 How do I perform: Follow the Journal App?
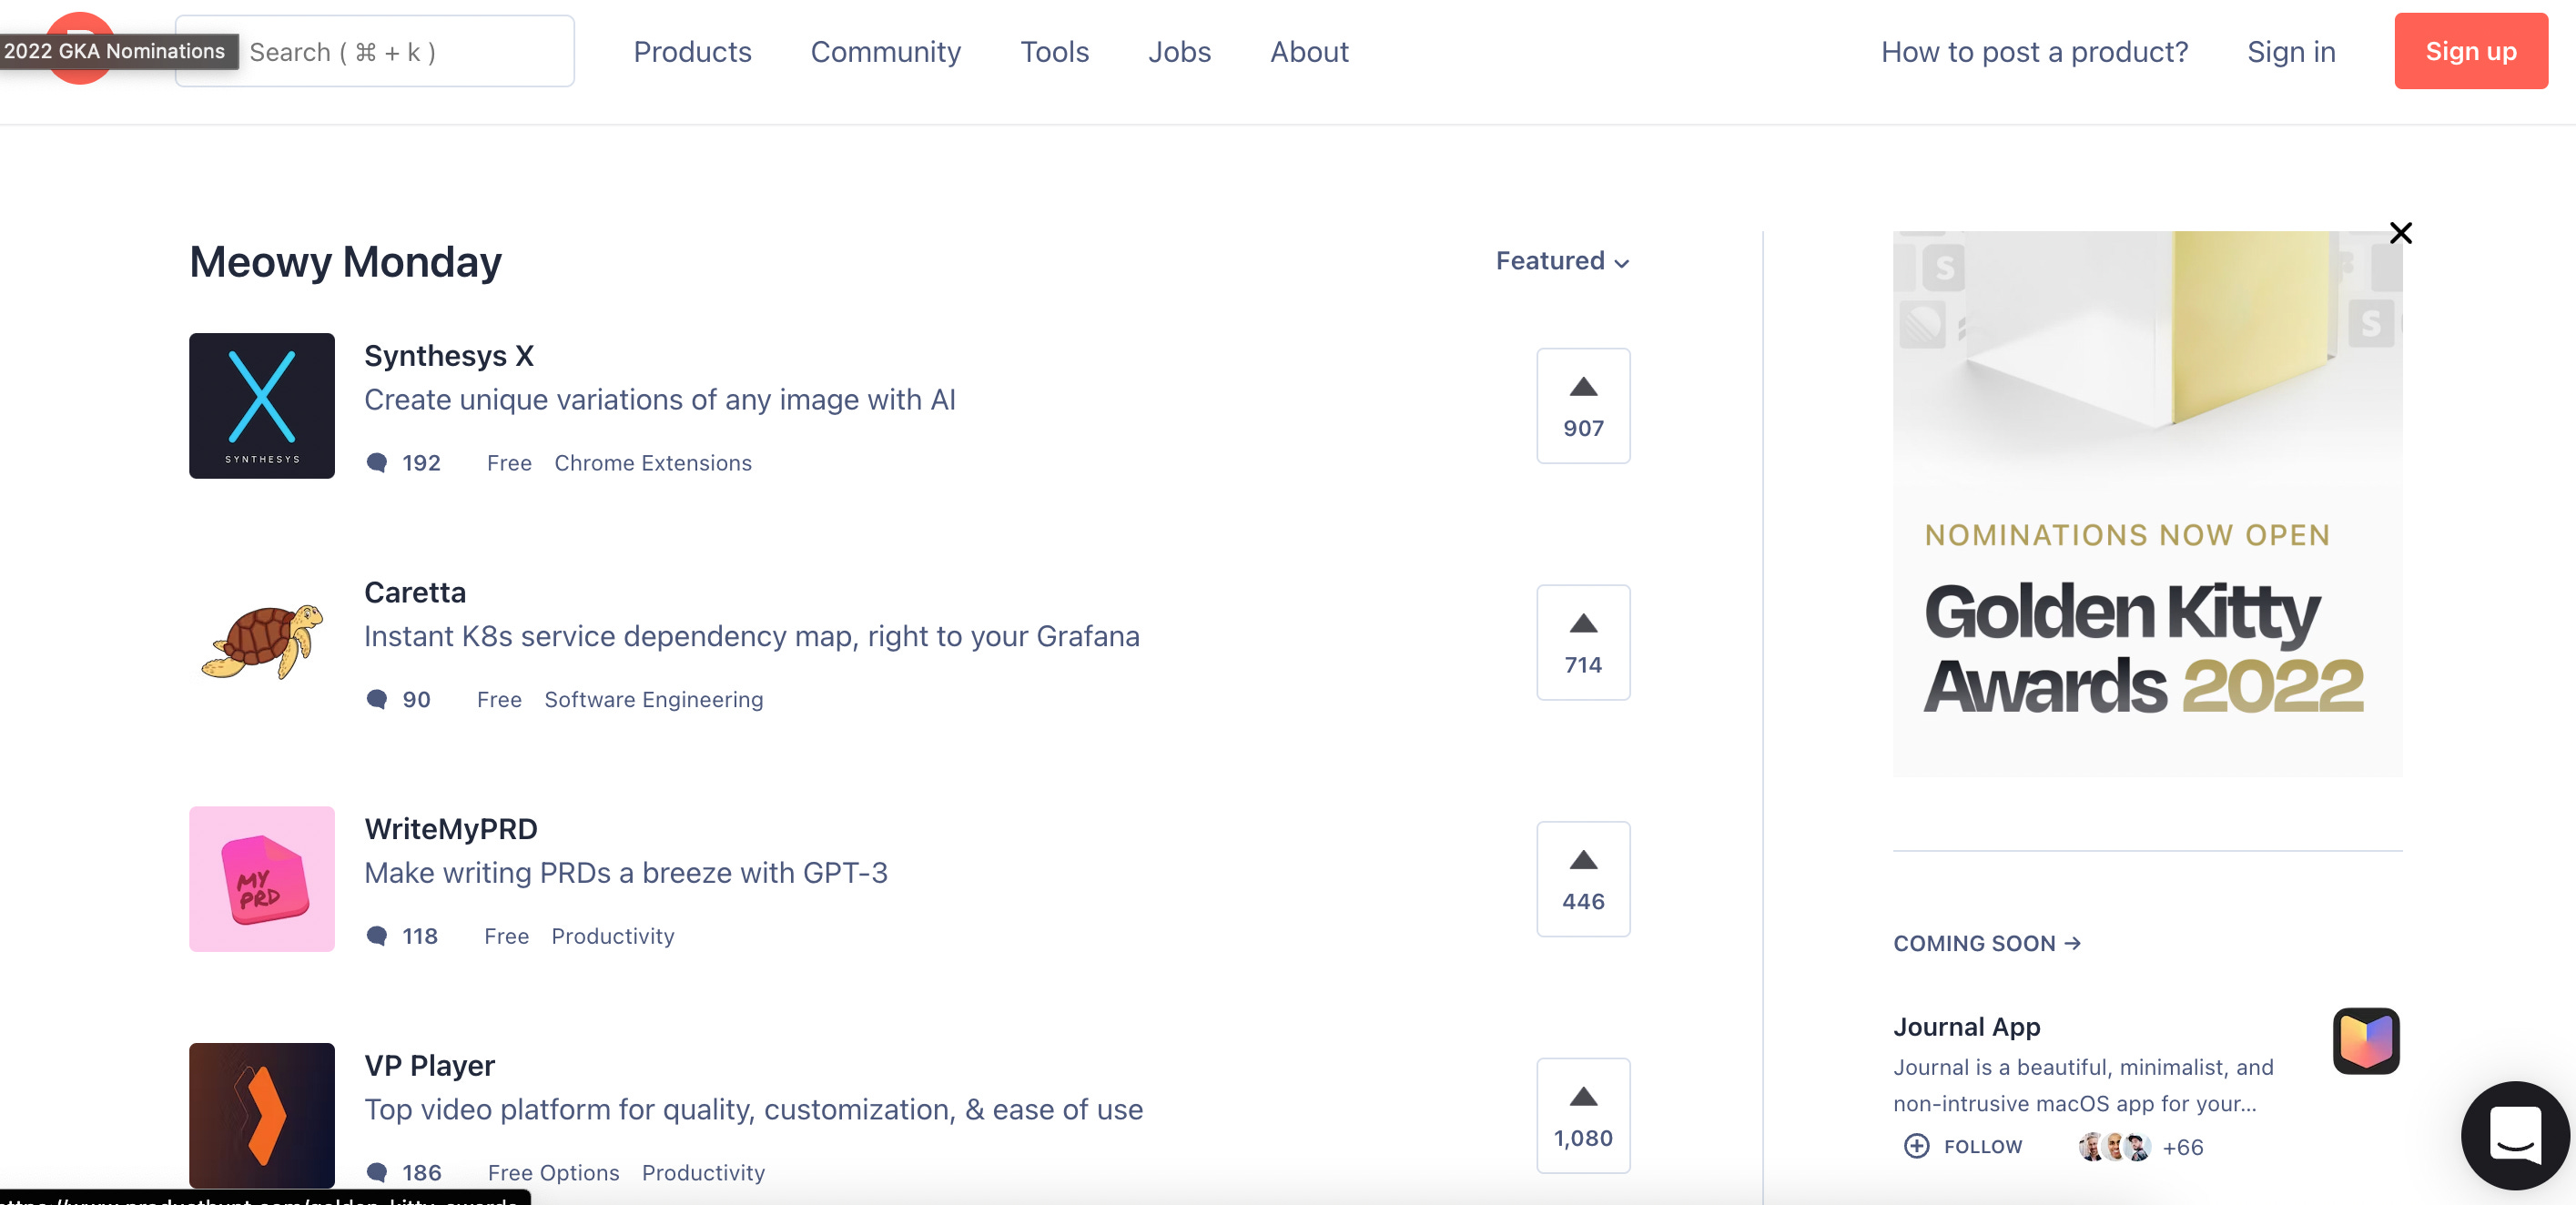pyautogui.click(x=1964, y=1146)
